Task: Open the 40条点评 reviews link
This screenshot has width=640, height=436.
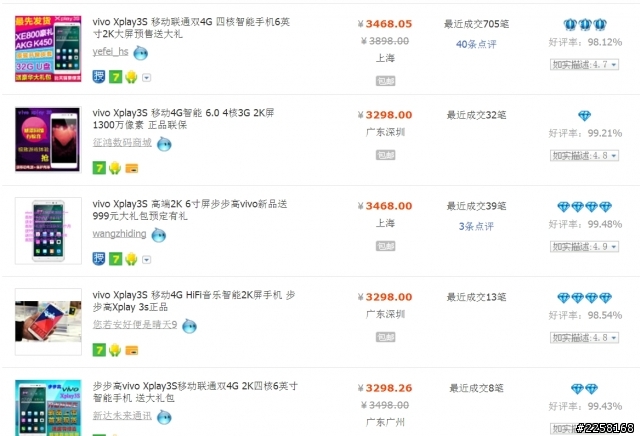Action: tap(476, 44)
